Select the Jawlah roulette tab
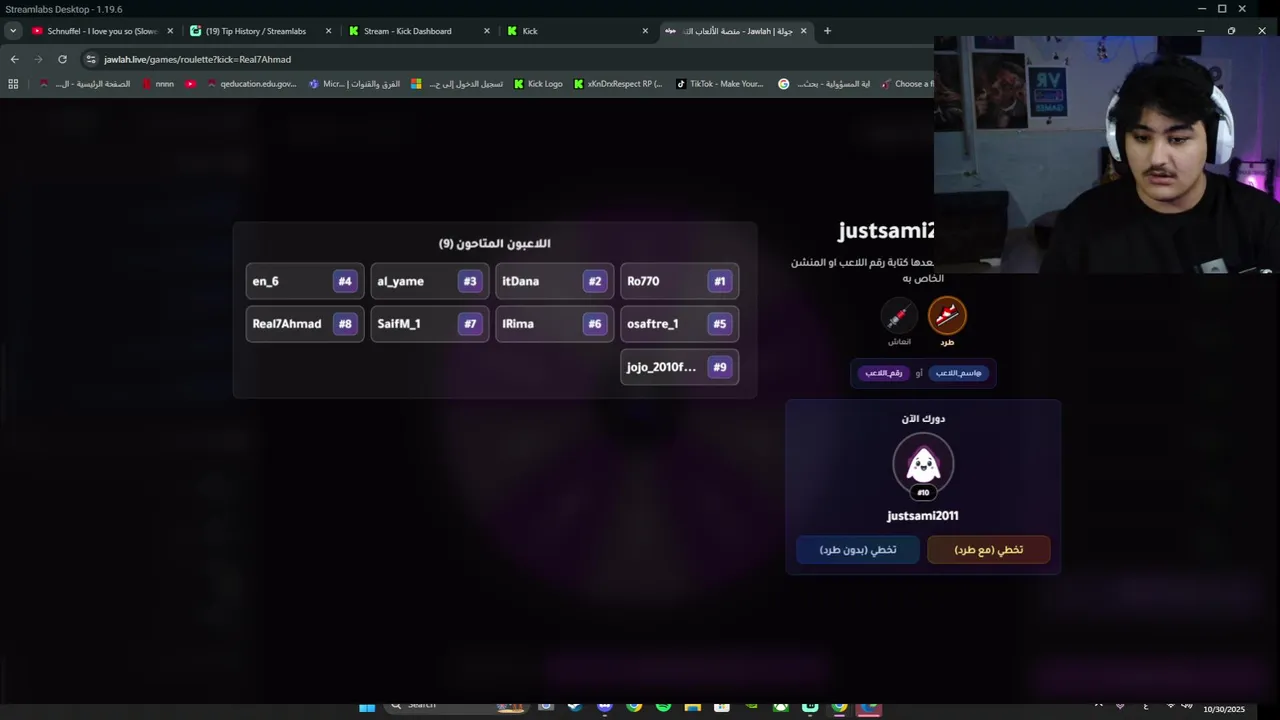This screenshot has width=1280, height=720. 735,31
